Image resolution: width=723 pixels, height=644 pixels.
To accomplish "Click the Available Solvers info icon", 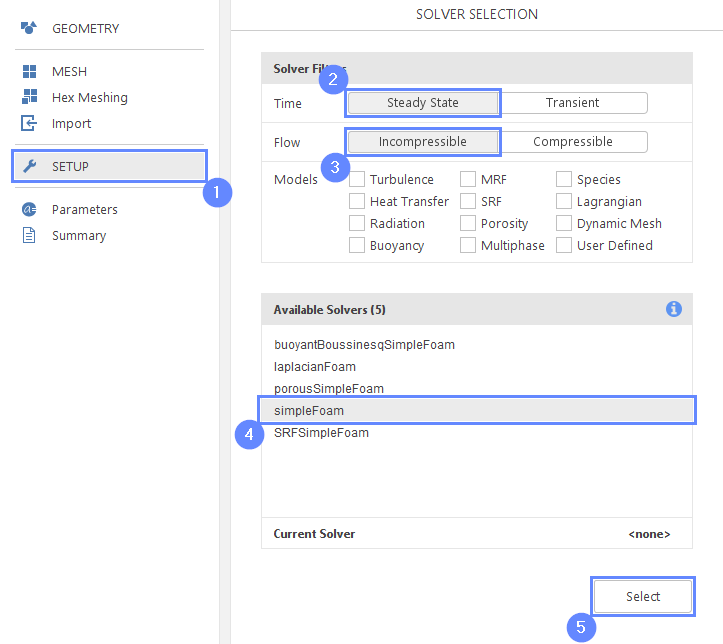I will [674, 309].
